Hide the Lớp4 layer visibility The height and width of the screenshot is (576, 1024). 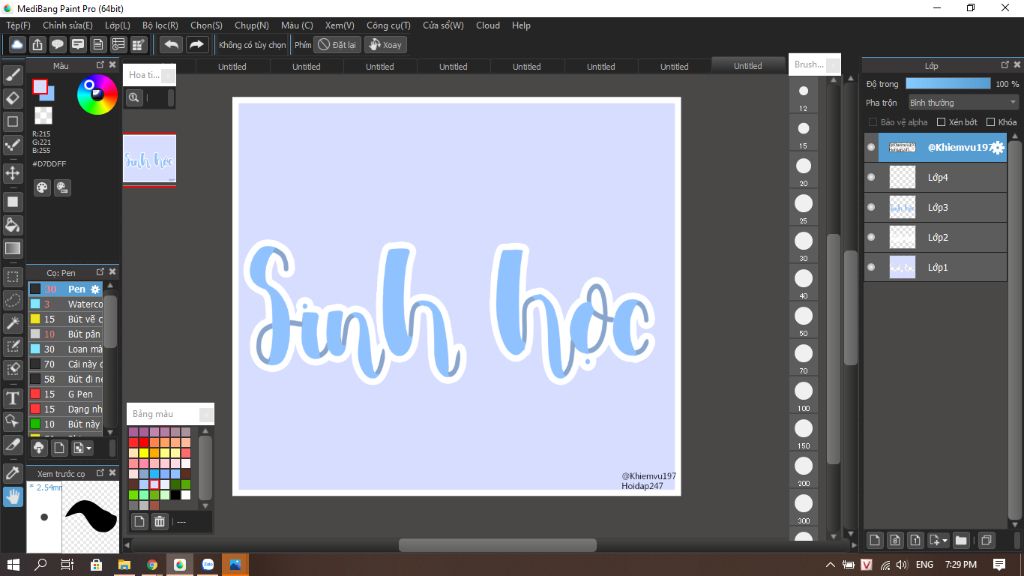coord(871,178)
